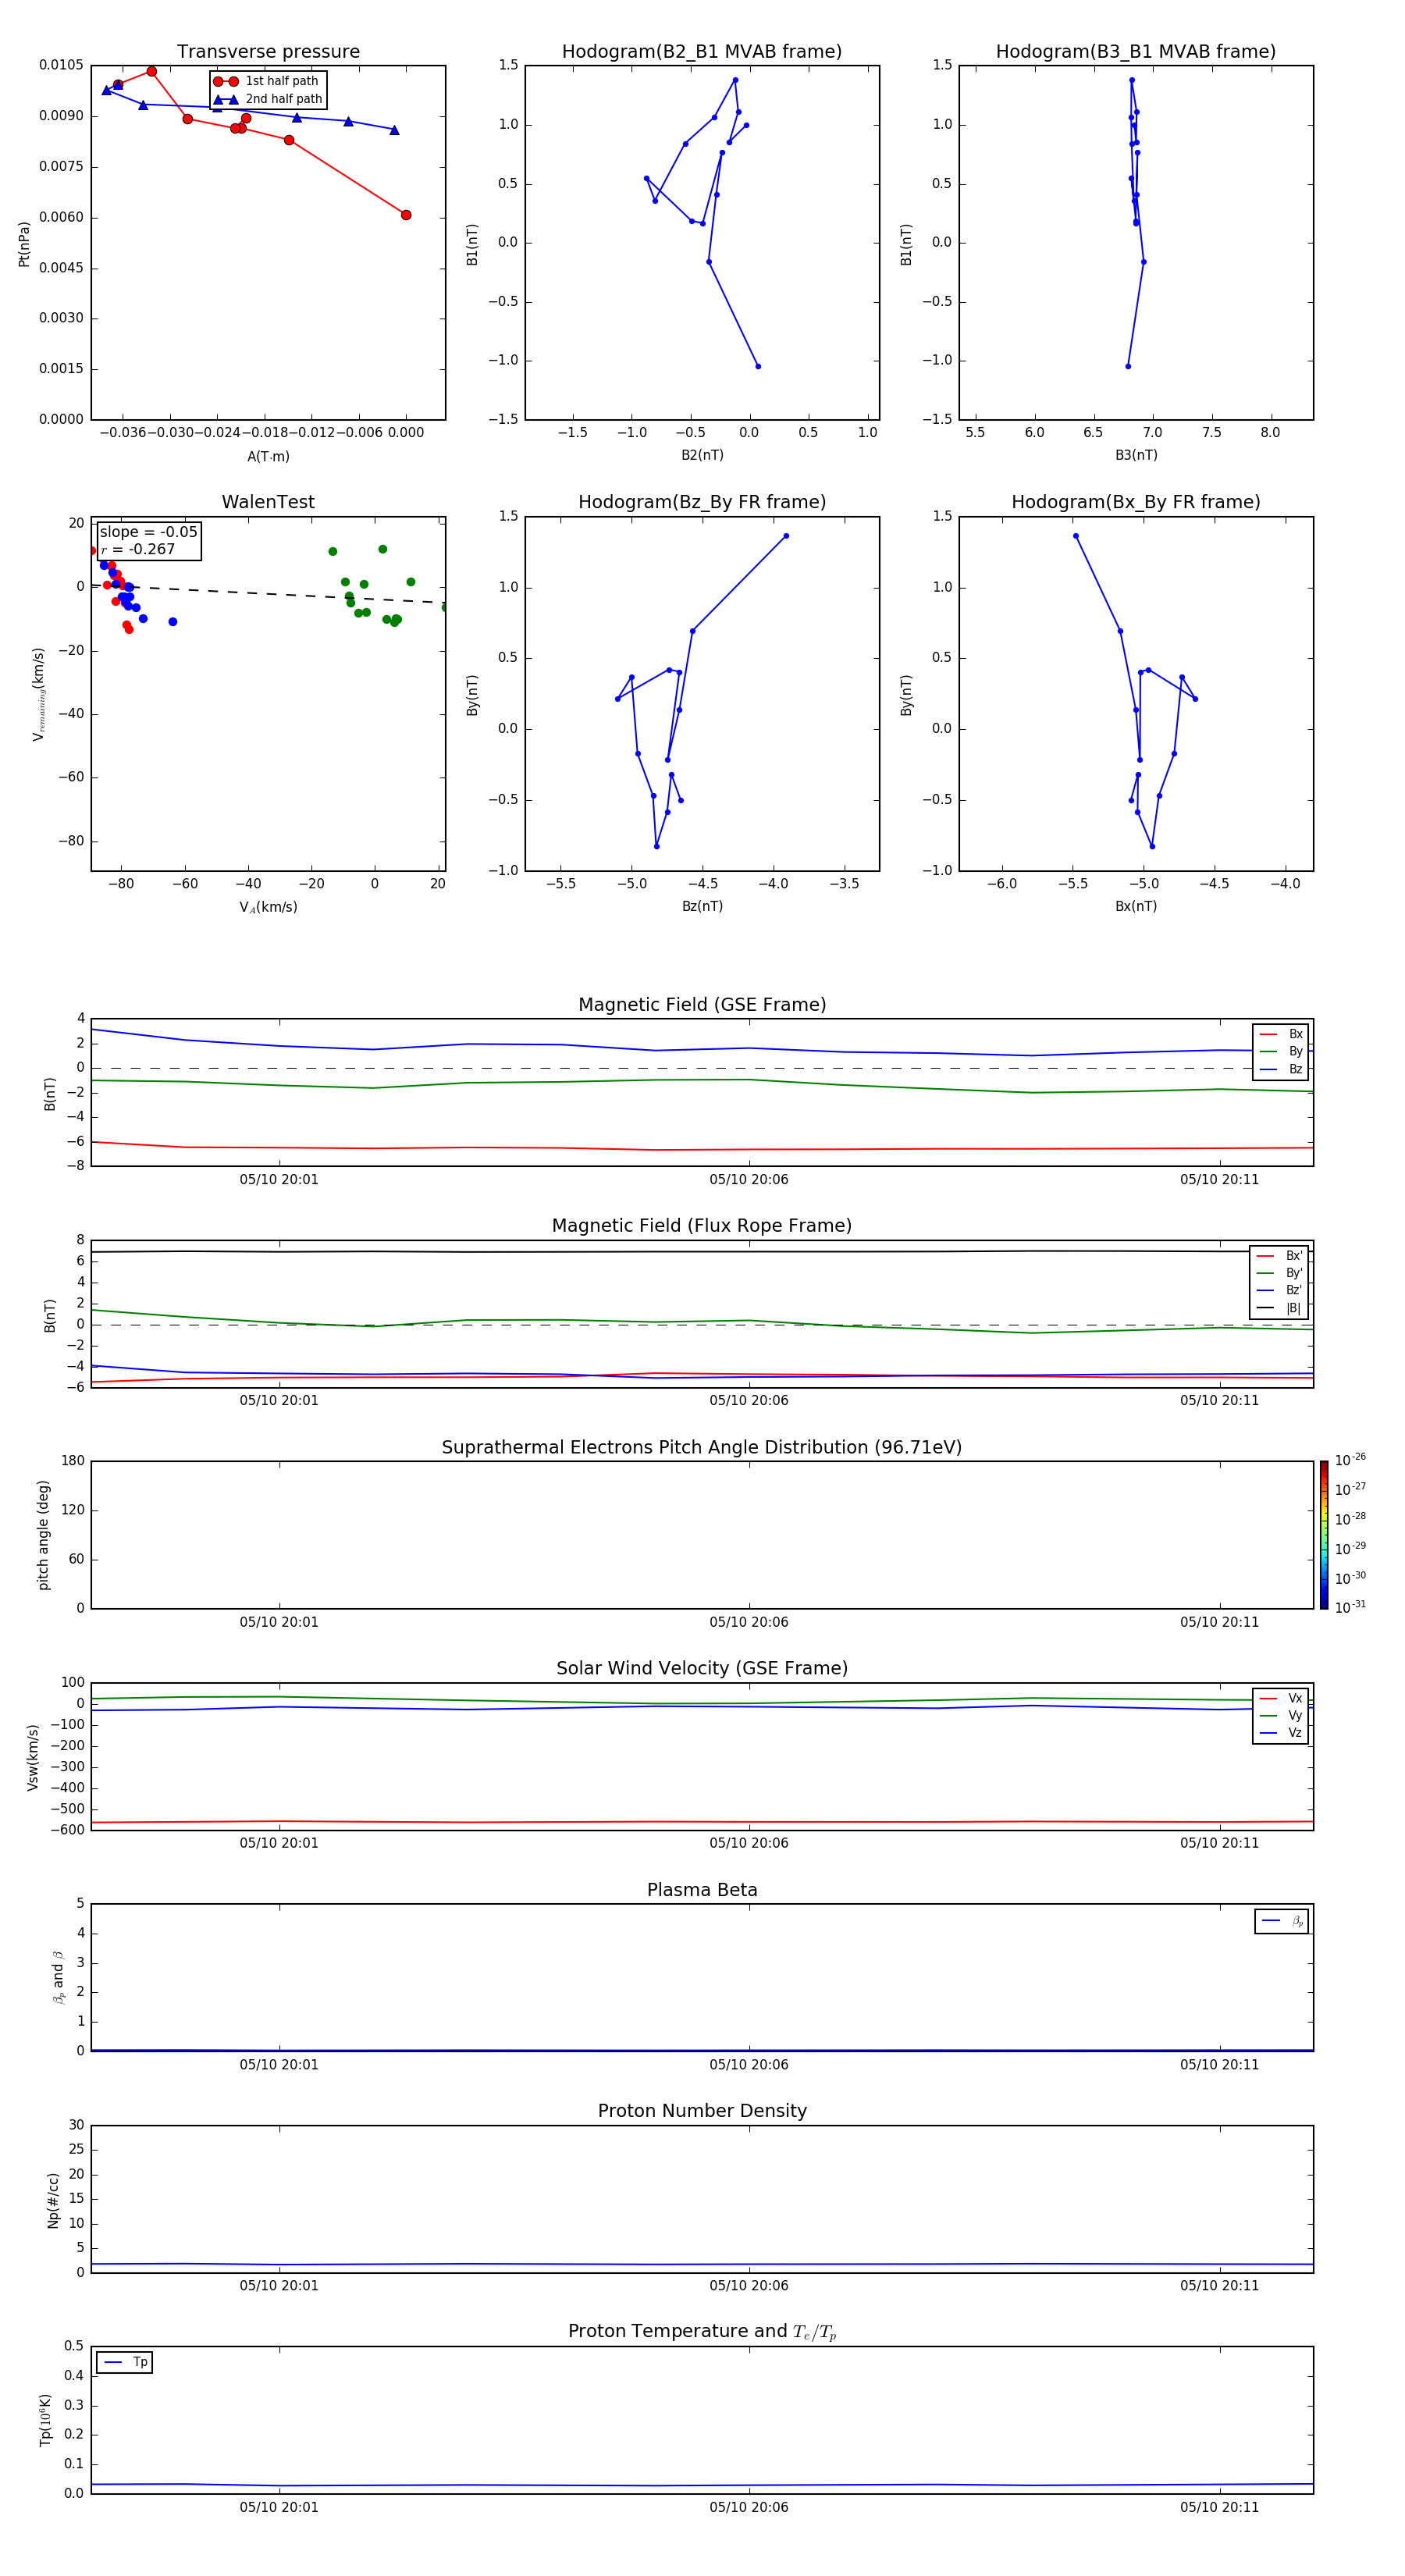Click the topmost point in Bz_By hodogram
The width and height of the screenshot is (1405, 2576).
point(786,536)
